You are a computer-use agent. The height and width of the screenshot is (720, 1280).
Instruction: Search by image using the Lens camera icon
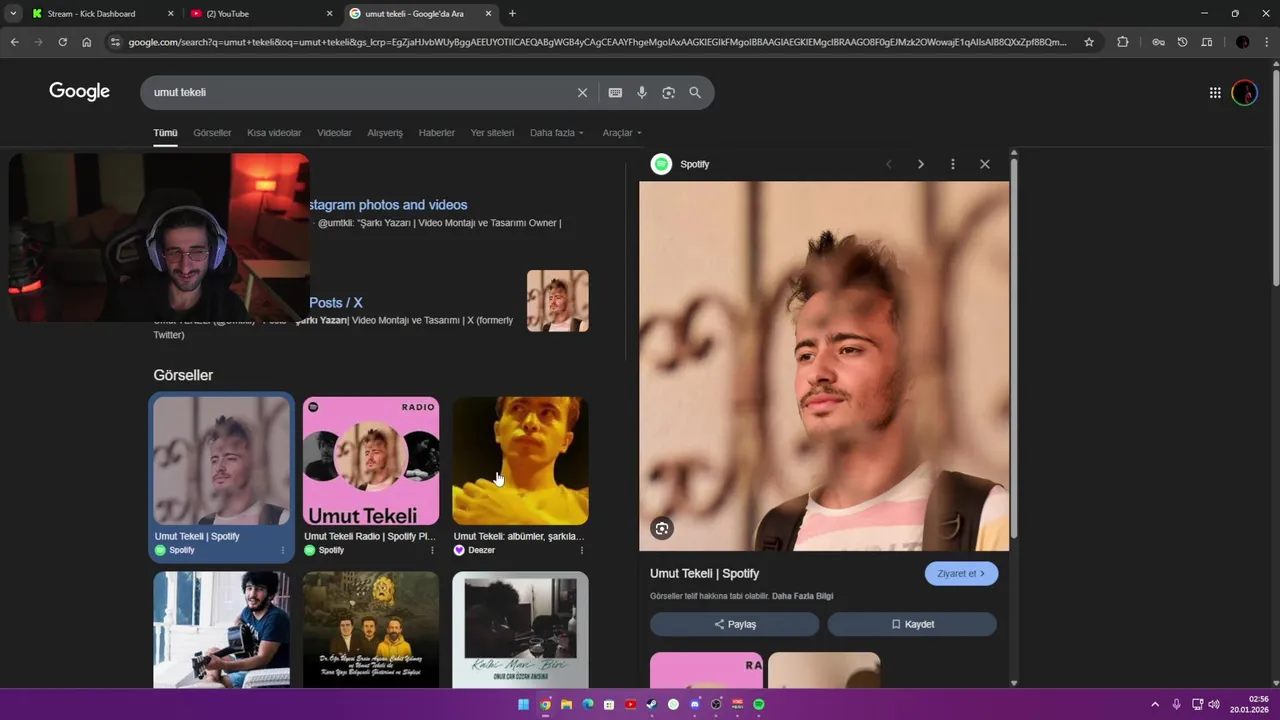tap(668, 93)
